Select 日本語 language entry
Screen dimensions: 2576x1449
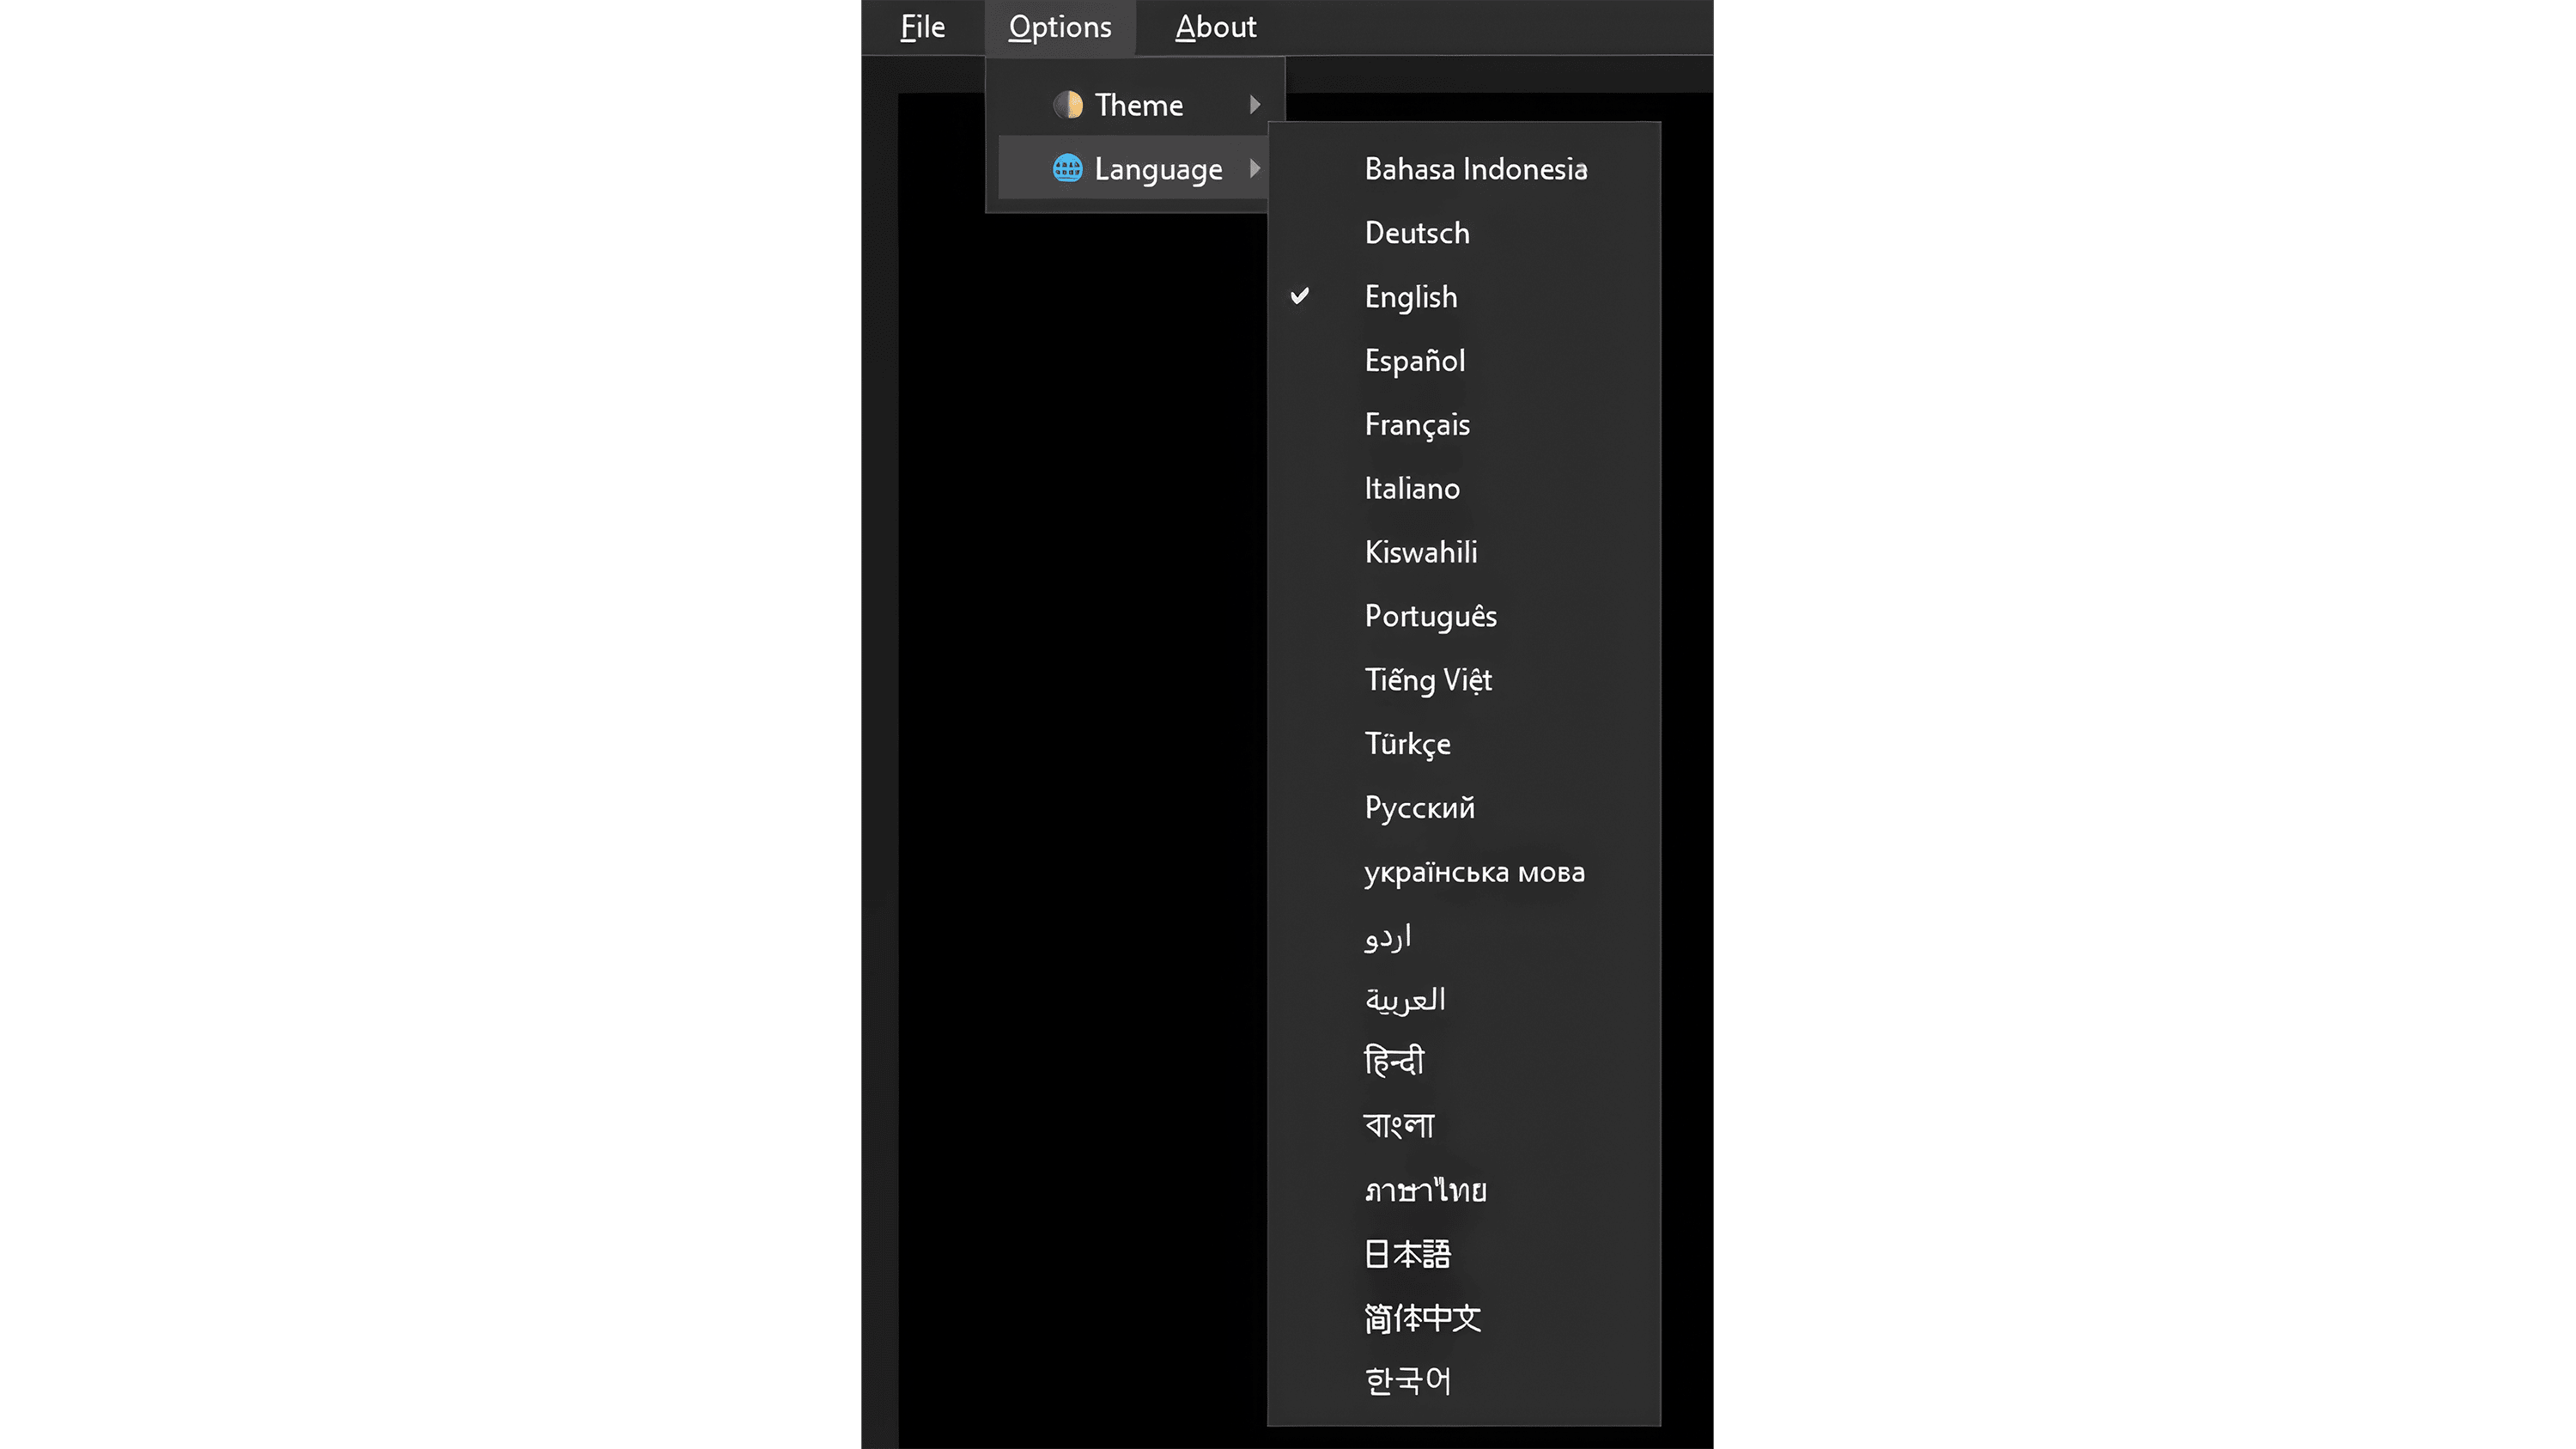(x=1407, y=1254)
